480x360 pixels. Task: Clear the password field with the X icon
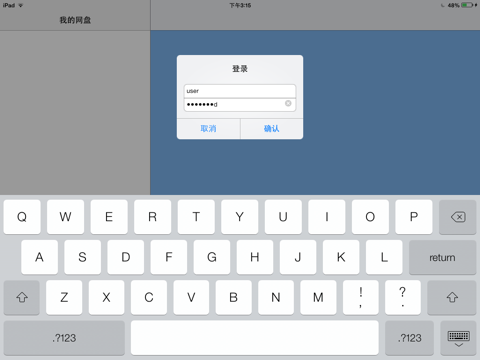(x=288, y=104)
